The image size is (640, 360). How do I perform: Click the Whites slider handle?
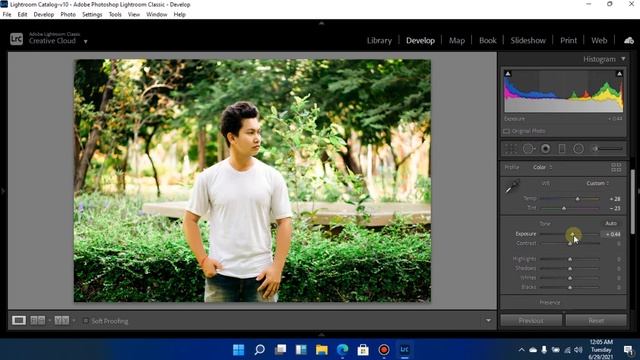pyautogui.click(x=570, y=278)
